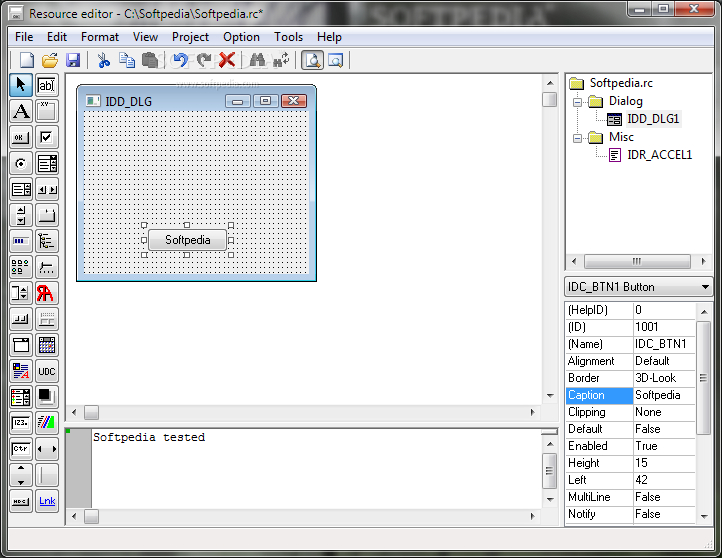Open the Option menu

[x=241, y=37]
